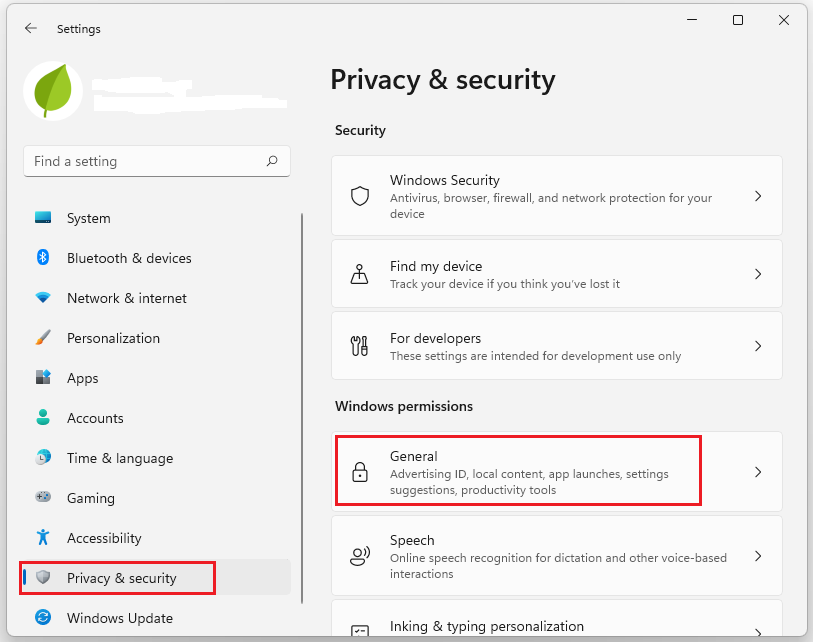Screen dimensions: 813x642
Task: Open the Personalization category
Action: [x=114, y=338]
